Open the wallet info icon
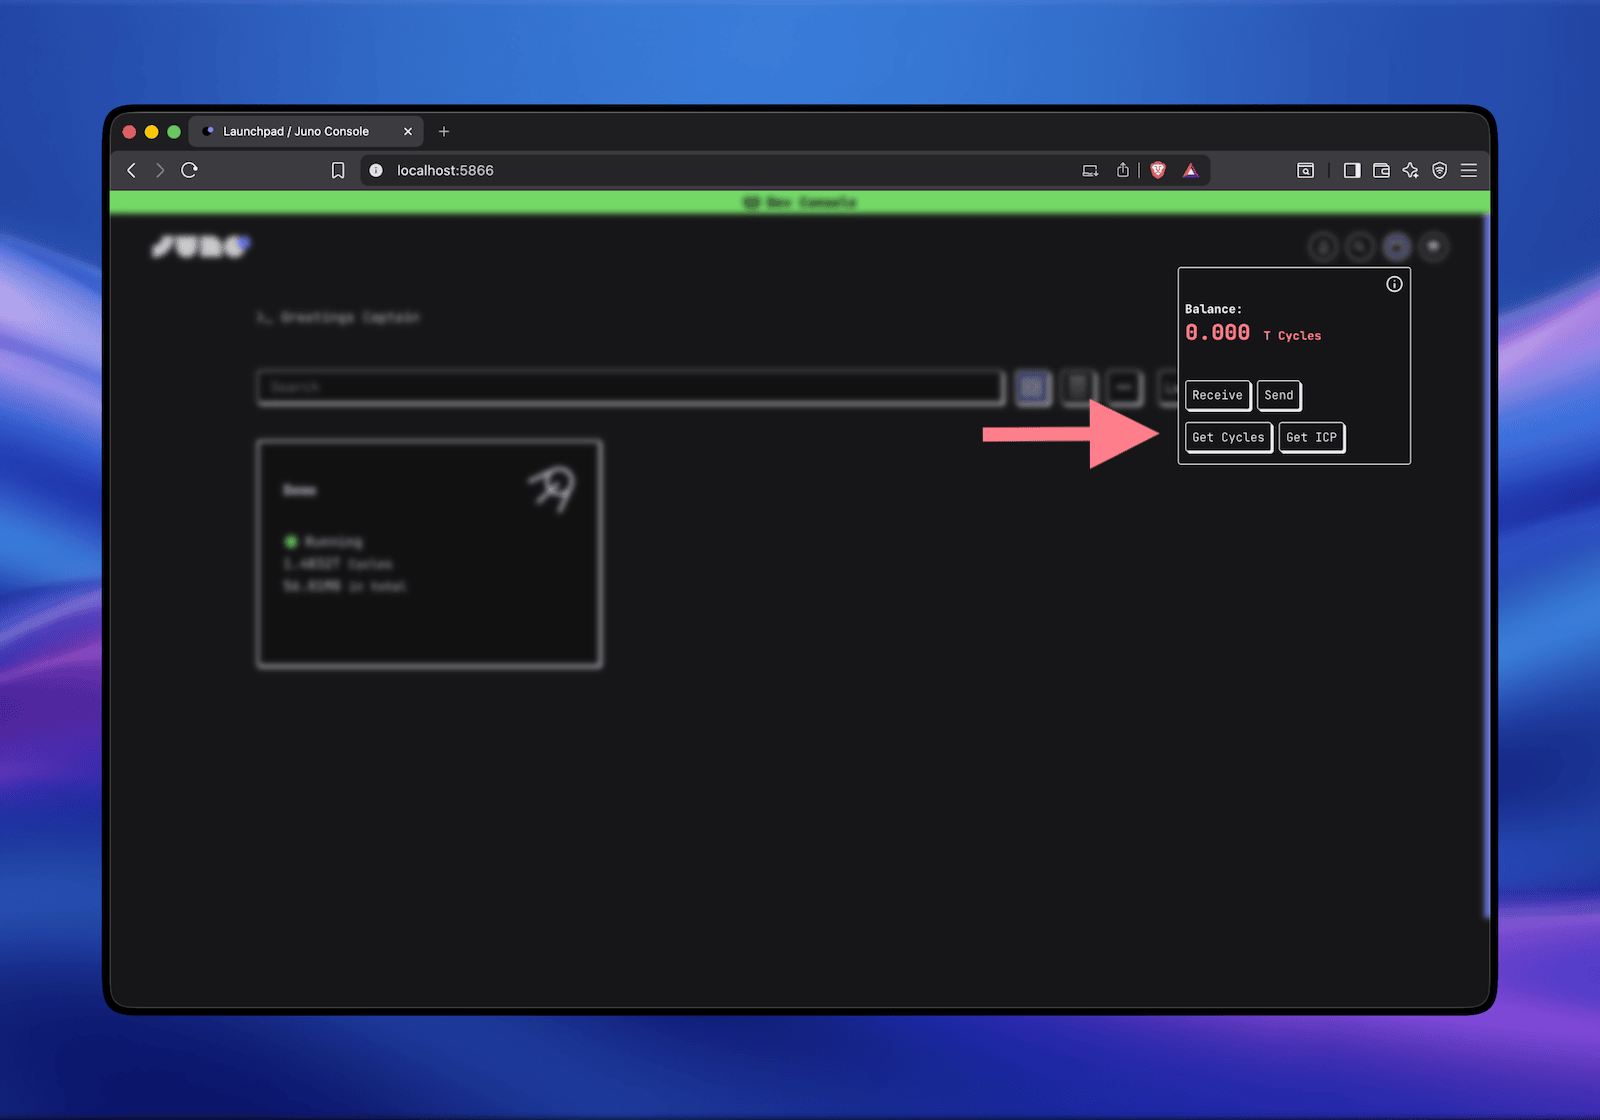Viewport: 1600px width, 1120px height. tap(1394, 284)
